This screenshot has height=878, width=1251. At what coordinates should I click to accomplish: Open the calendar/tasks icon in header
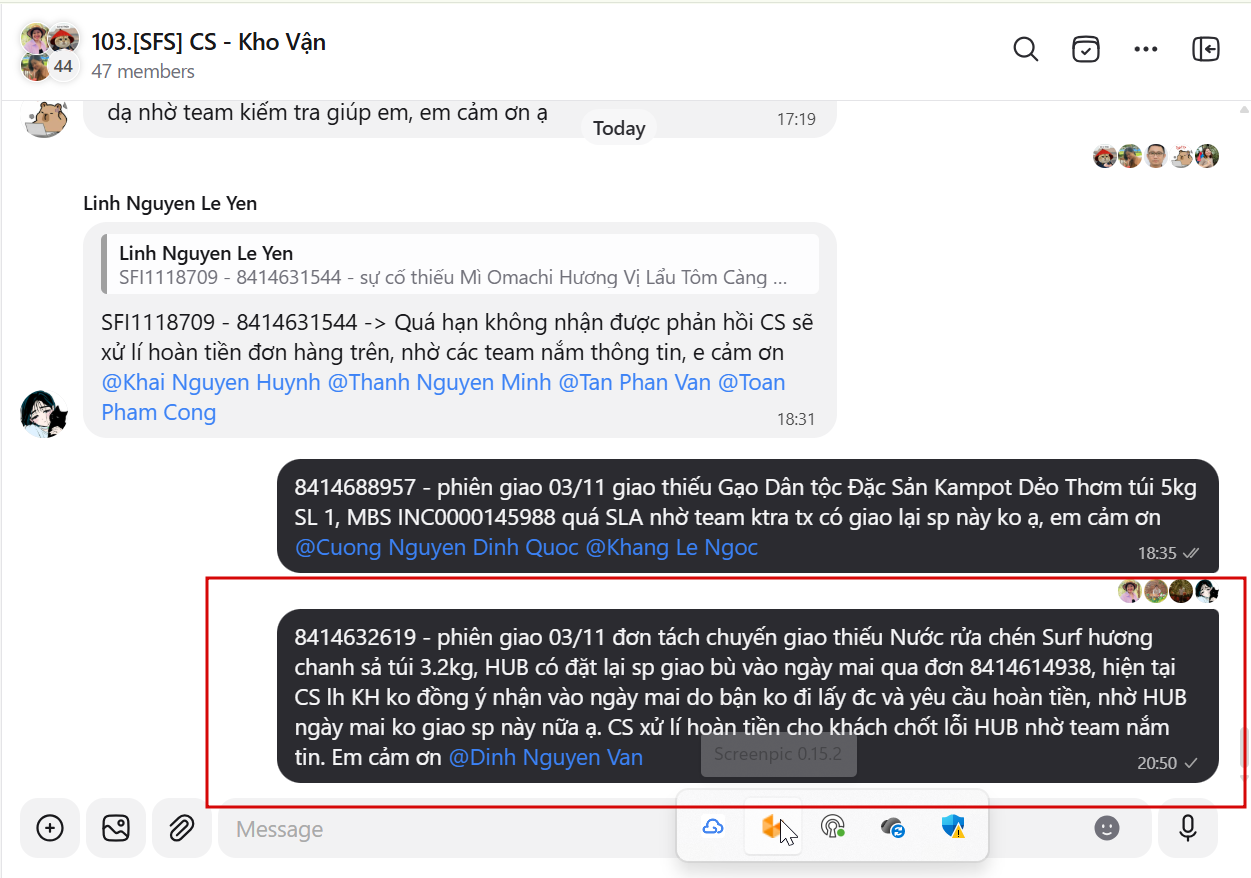tap(1086, 49)
